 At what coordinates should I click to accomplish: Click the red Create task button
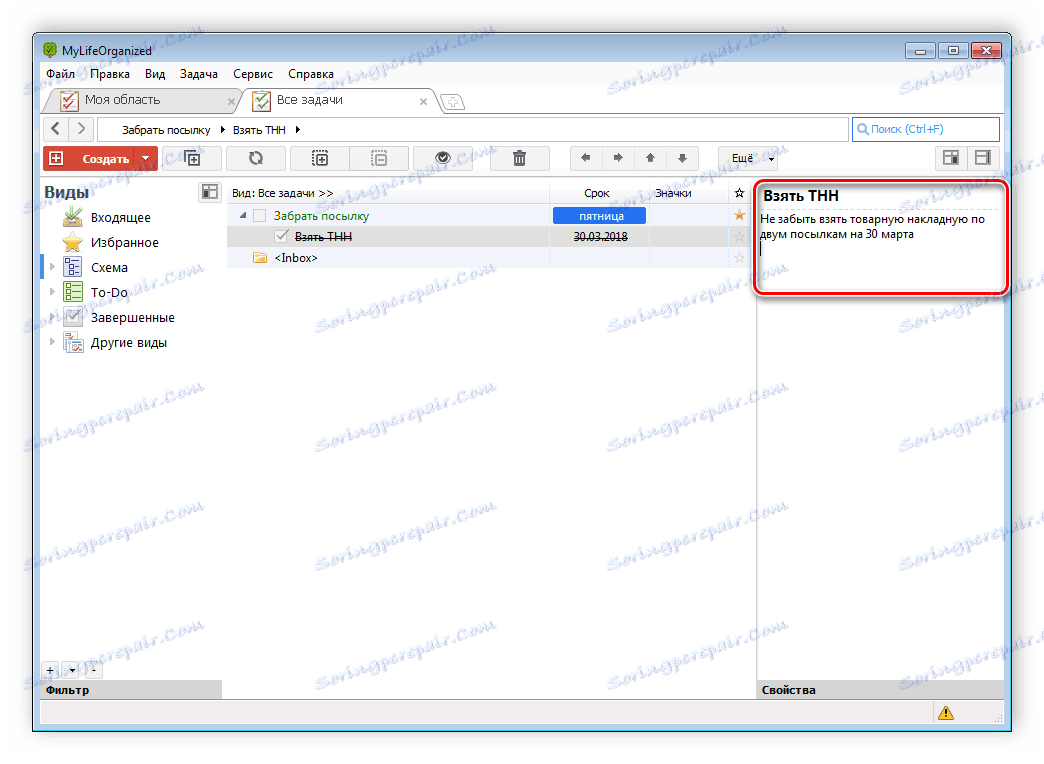pyautogui.click(x=89, y=159)
